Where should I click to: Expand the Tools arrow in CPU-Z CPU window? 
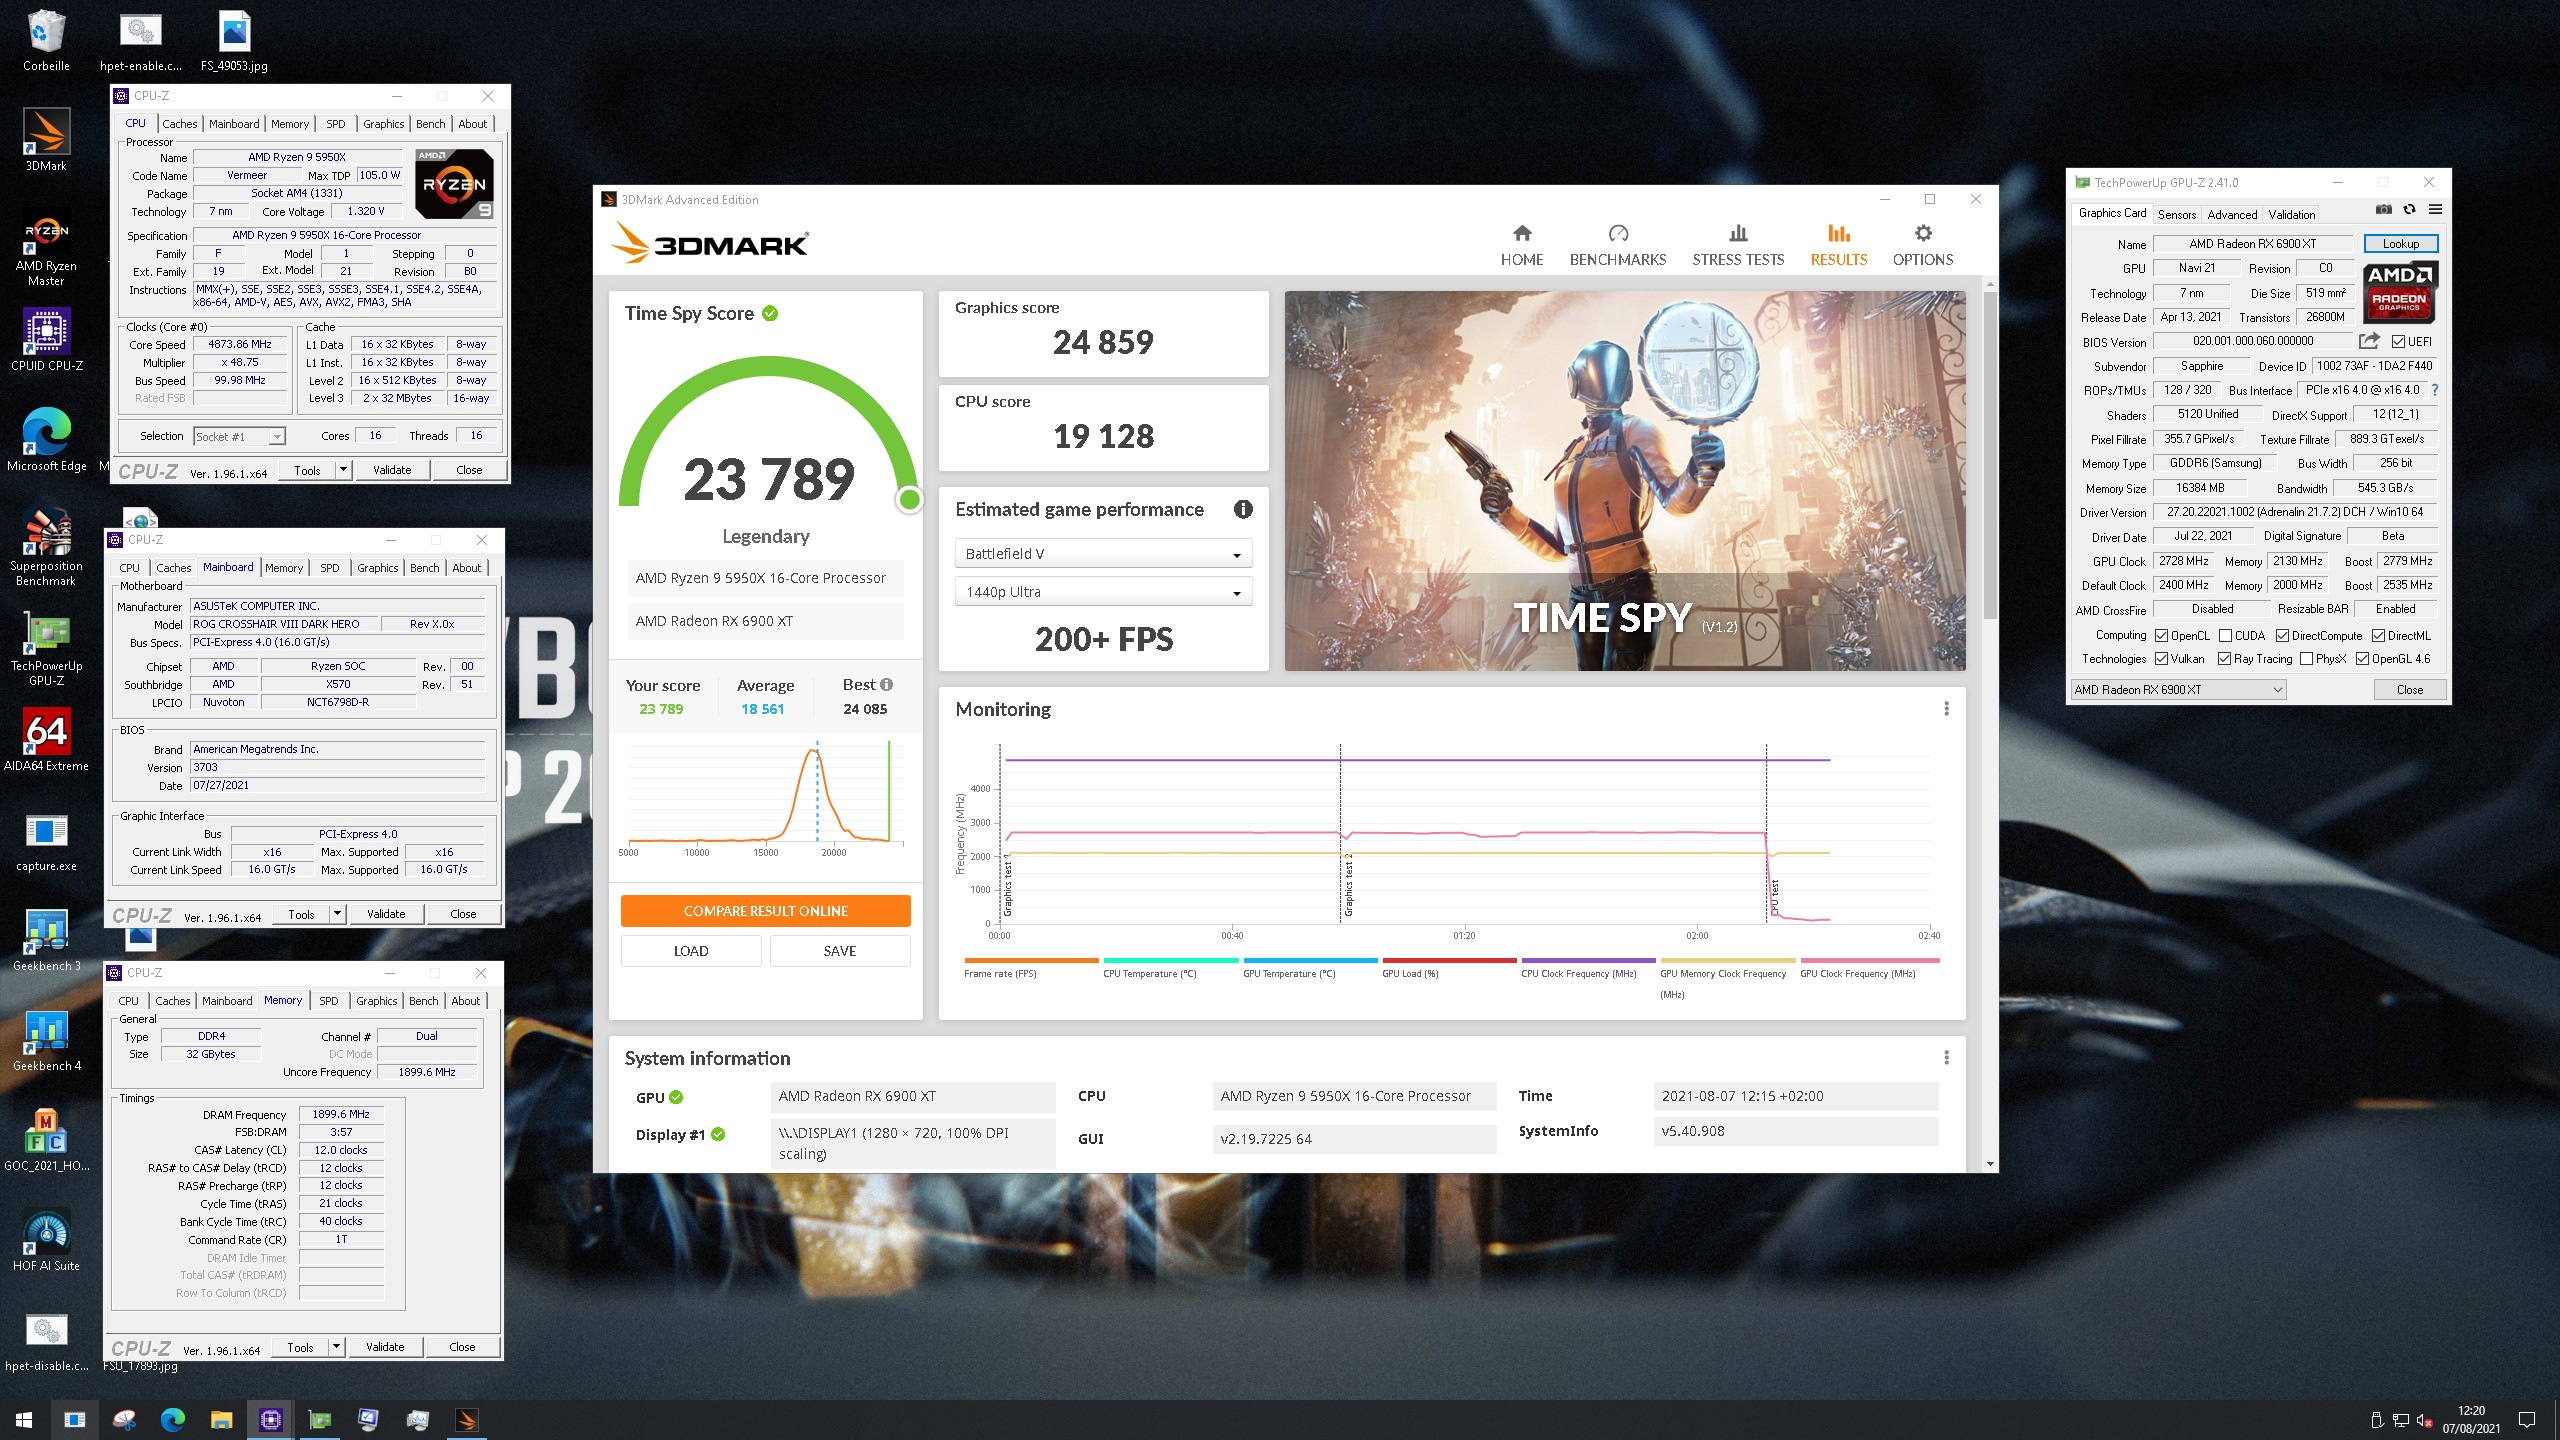[343, 470]
